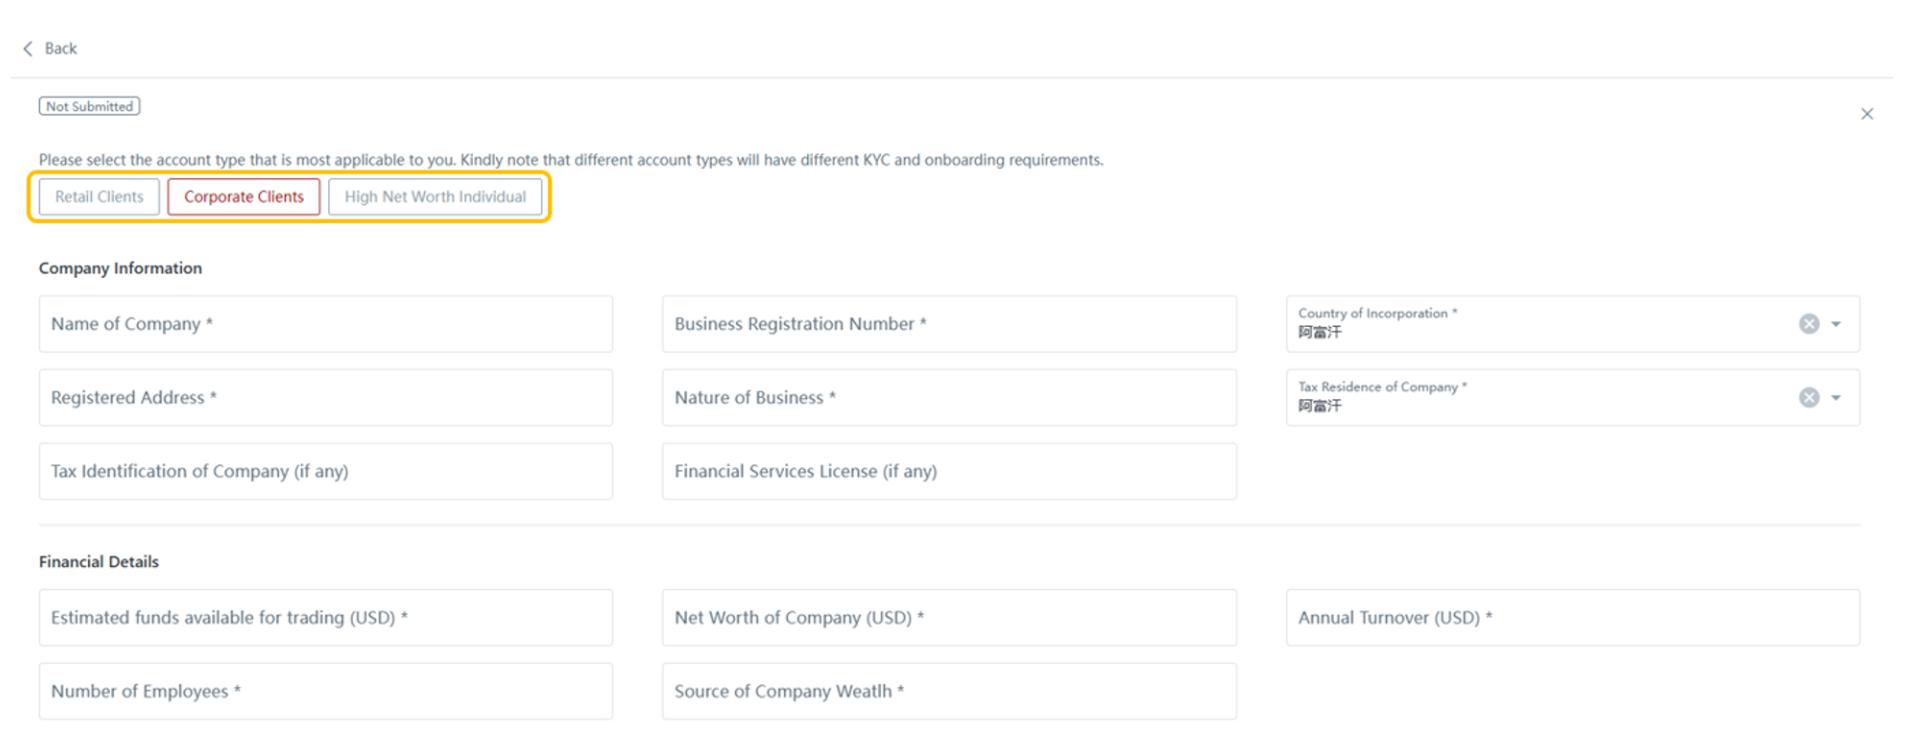Screen dimensions: 1905x745
Task: Focus the Business Registration Number field
Action: click(948, 324)
